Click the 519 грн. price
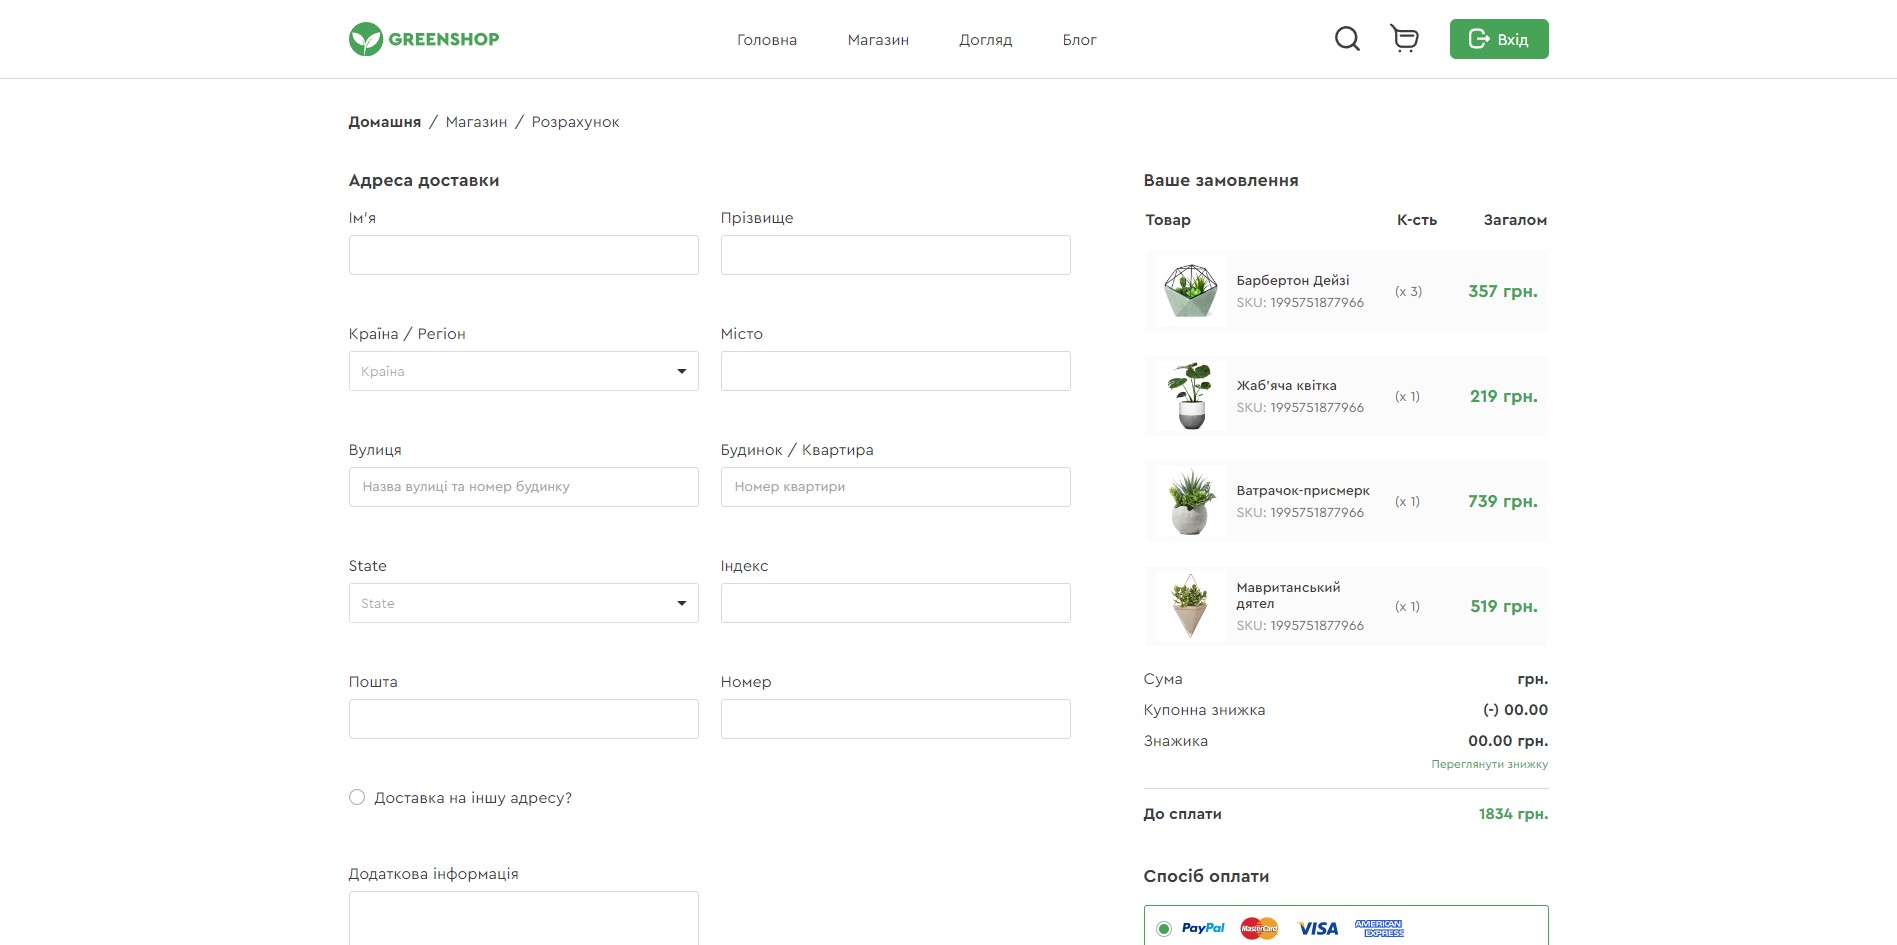 pyautogui.click(x=1504, y=606)
